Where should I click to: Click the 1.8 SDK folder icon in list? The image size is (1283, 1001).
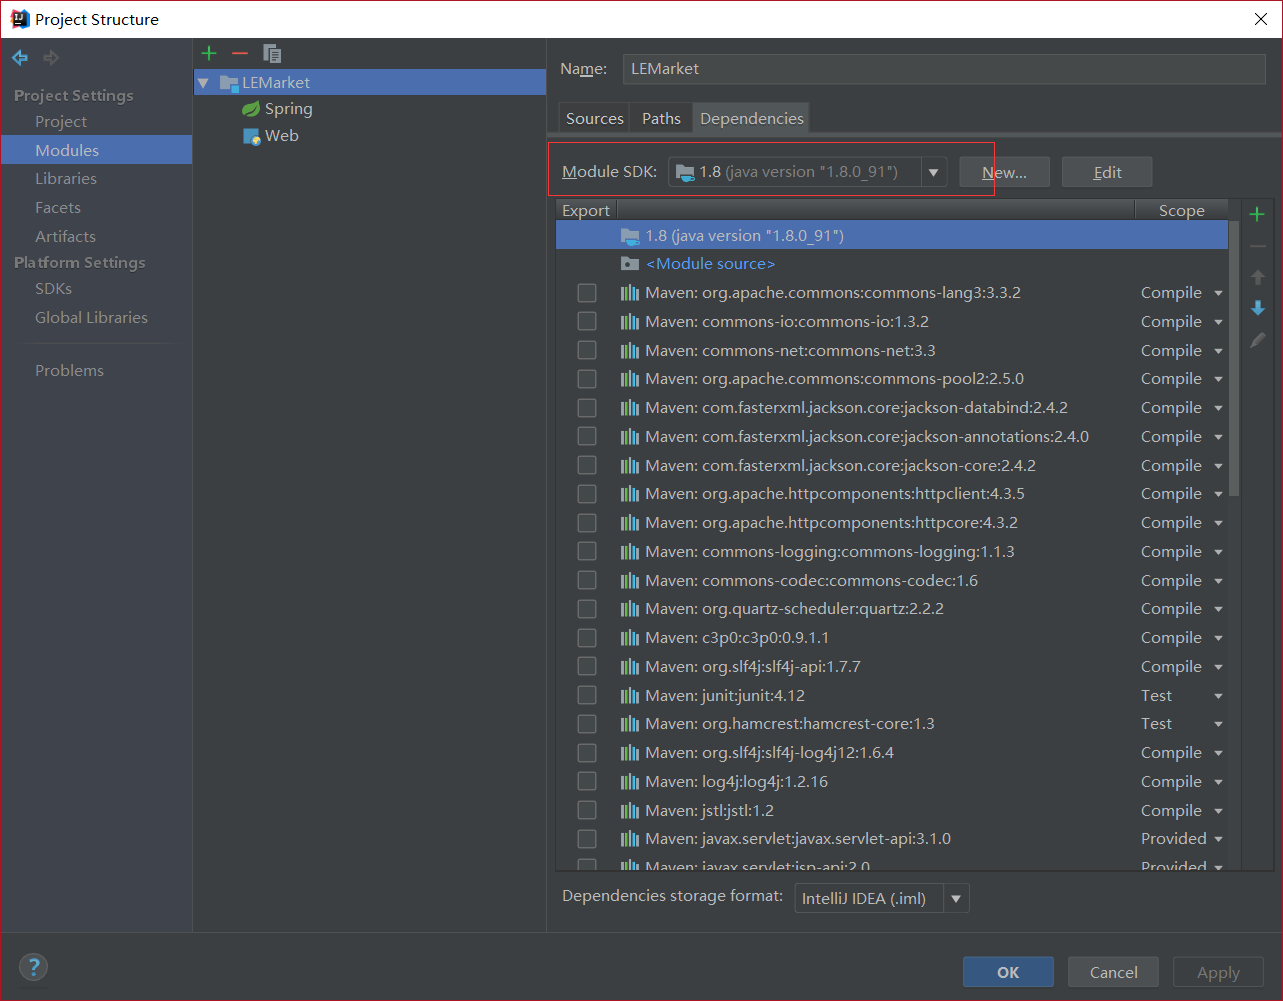click(629, 236)
